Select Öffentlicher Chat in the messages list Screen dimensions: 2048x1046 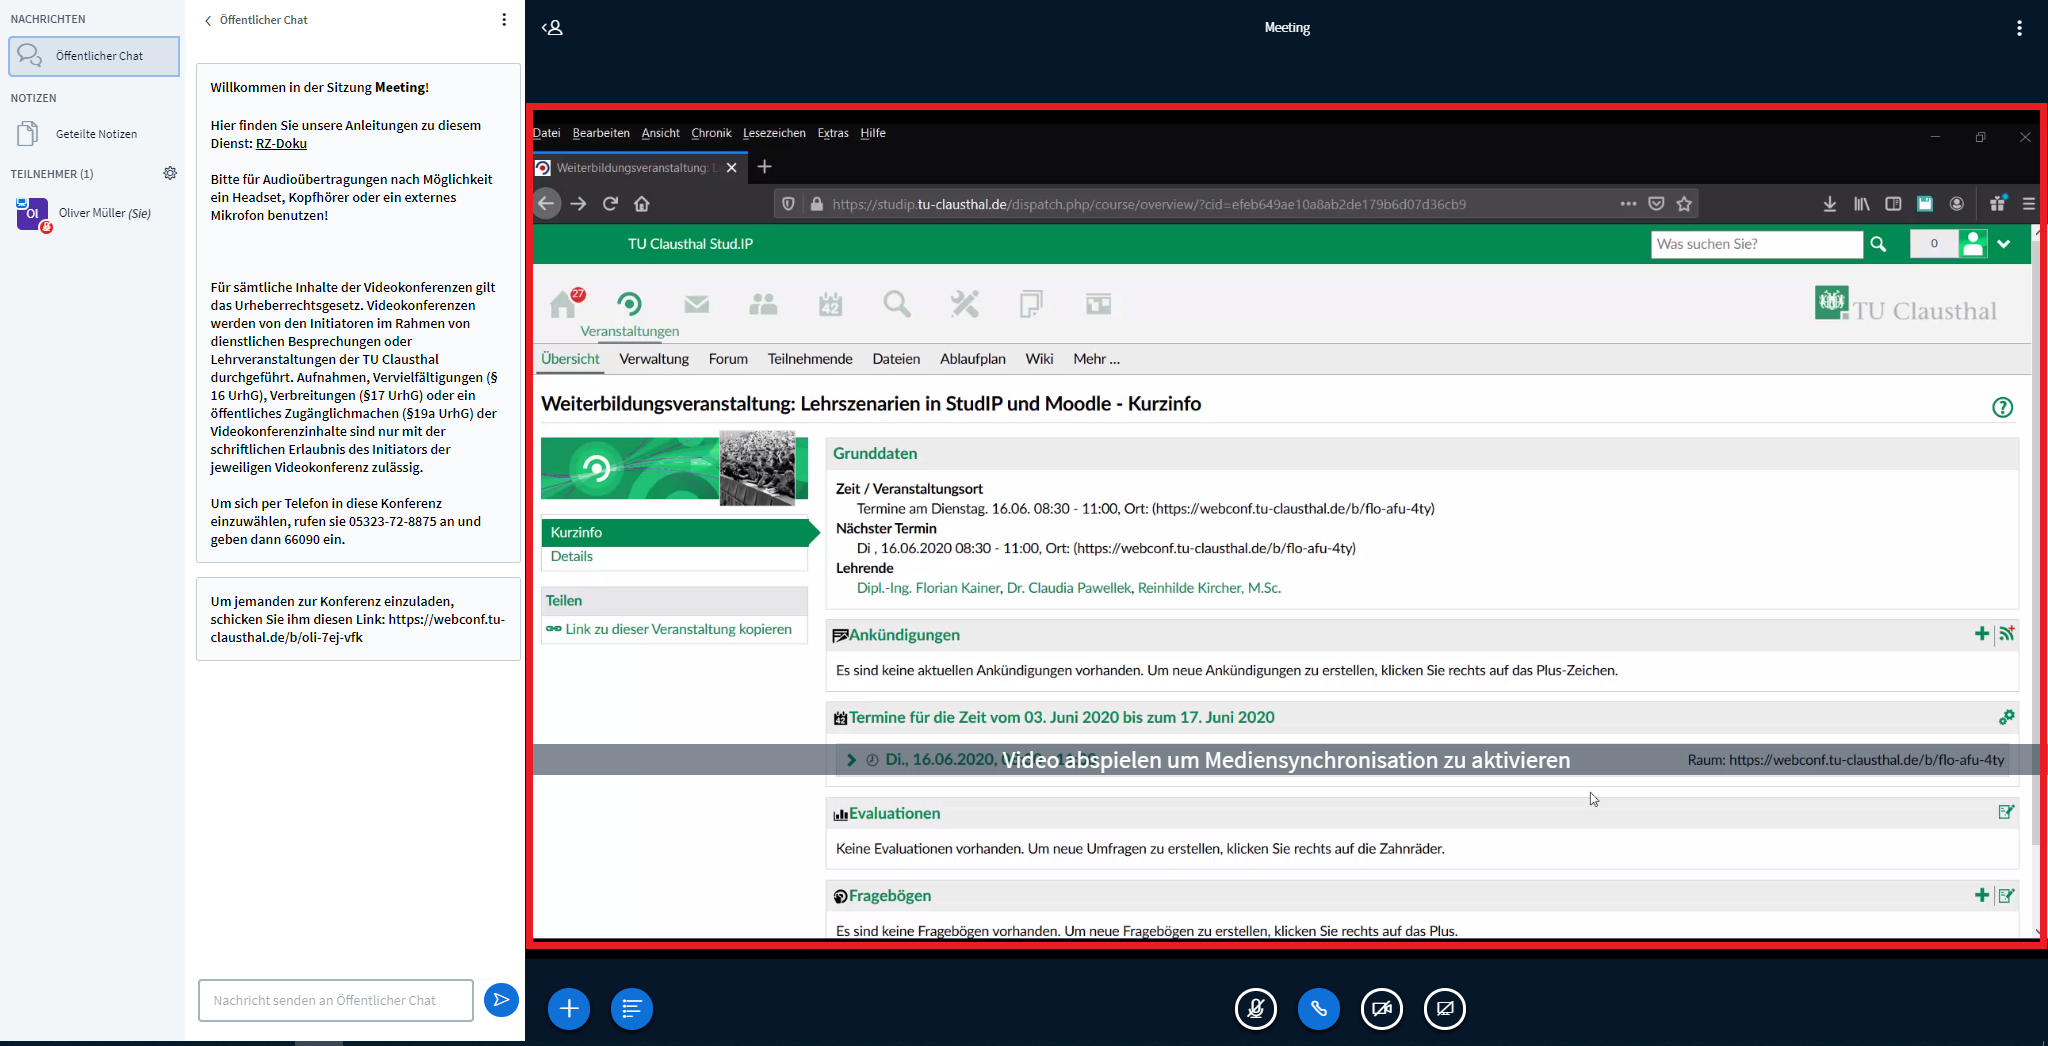(94, 56)
